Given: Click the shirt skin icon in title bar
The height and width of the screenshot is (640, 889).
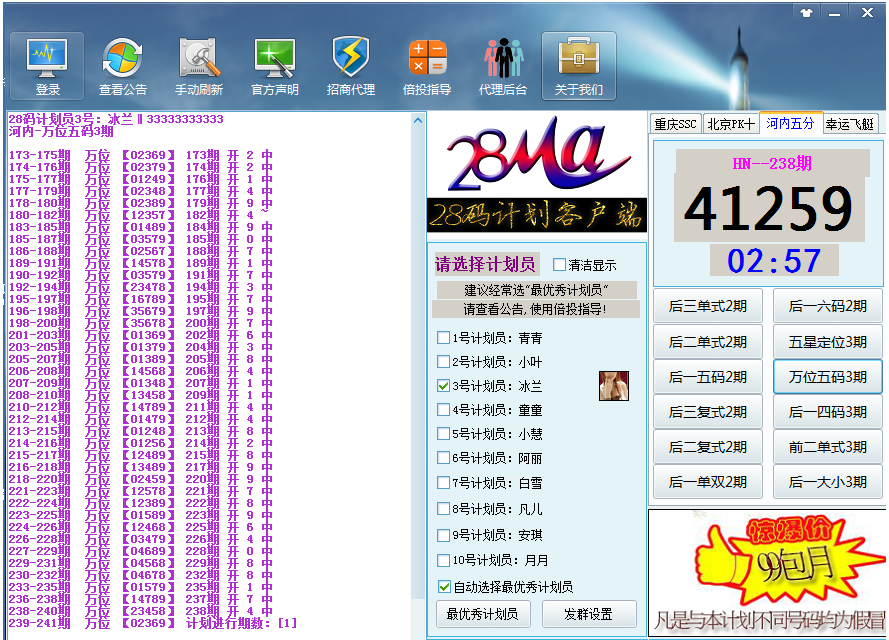Looking at the screenshot, I should pos(807,12).
